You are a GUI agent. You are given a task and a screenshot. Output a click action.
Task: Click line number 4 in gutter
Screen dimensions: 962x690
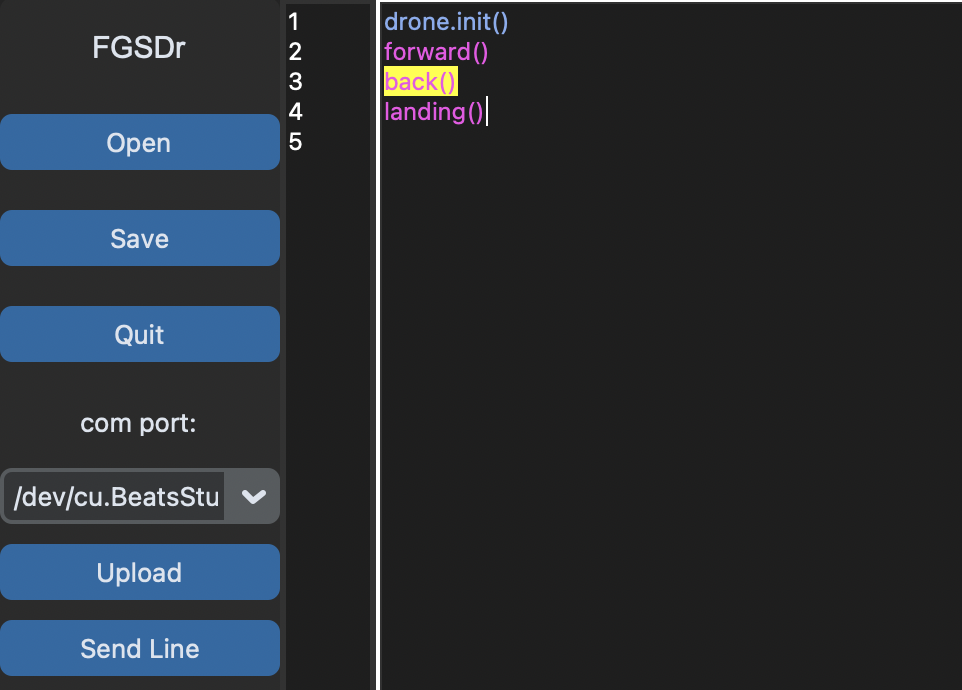tap(295, 111)
